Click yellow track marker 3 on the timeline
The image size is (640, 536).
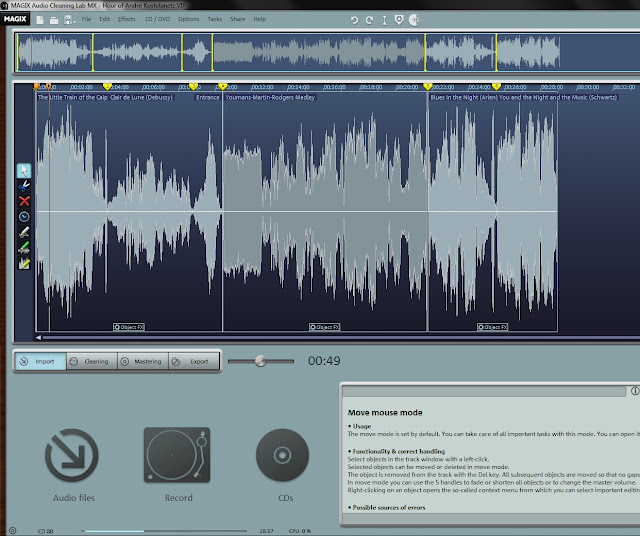pyautogui.click(x=193, y=86)
